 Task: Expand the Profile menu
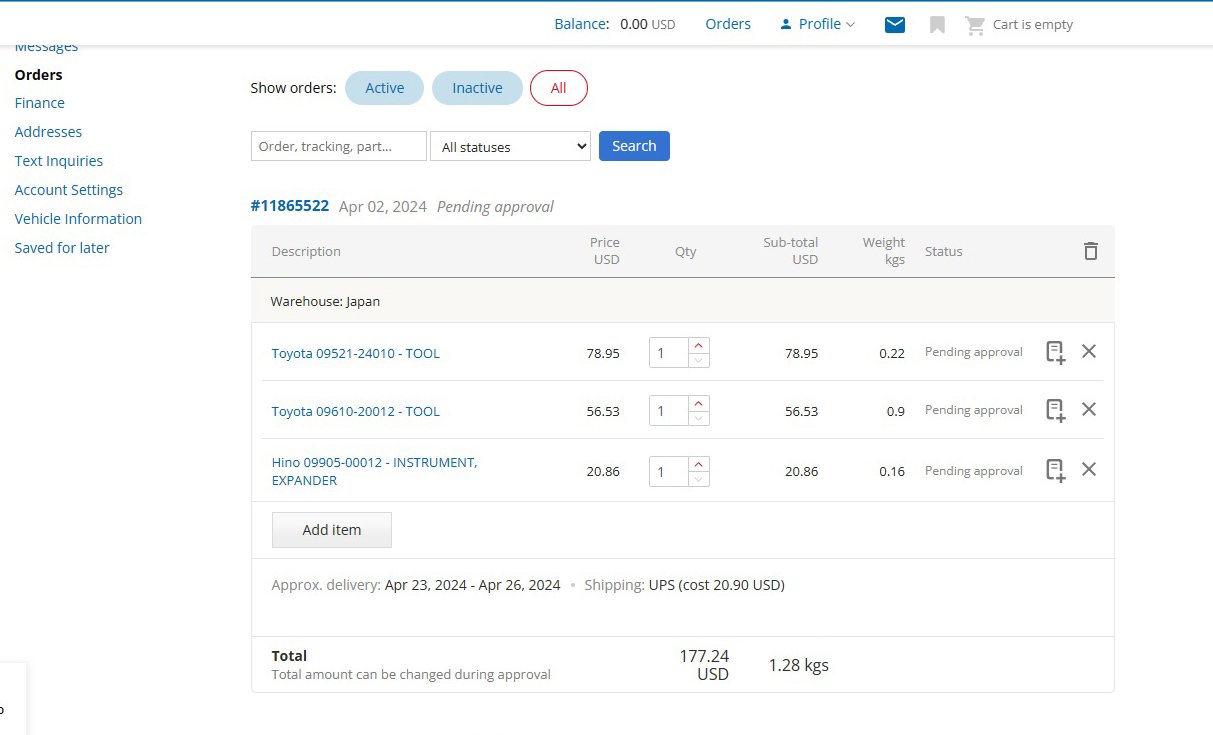click(x=818, y=24)
